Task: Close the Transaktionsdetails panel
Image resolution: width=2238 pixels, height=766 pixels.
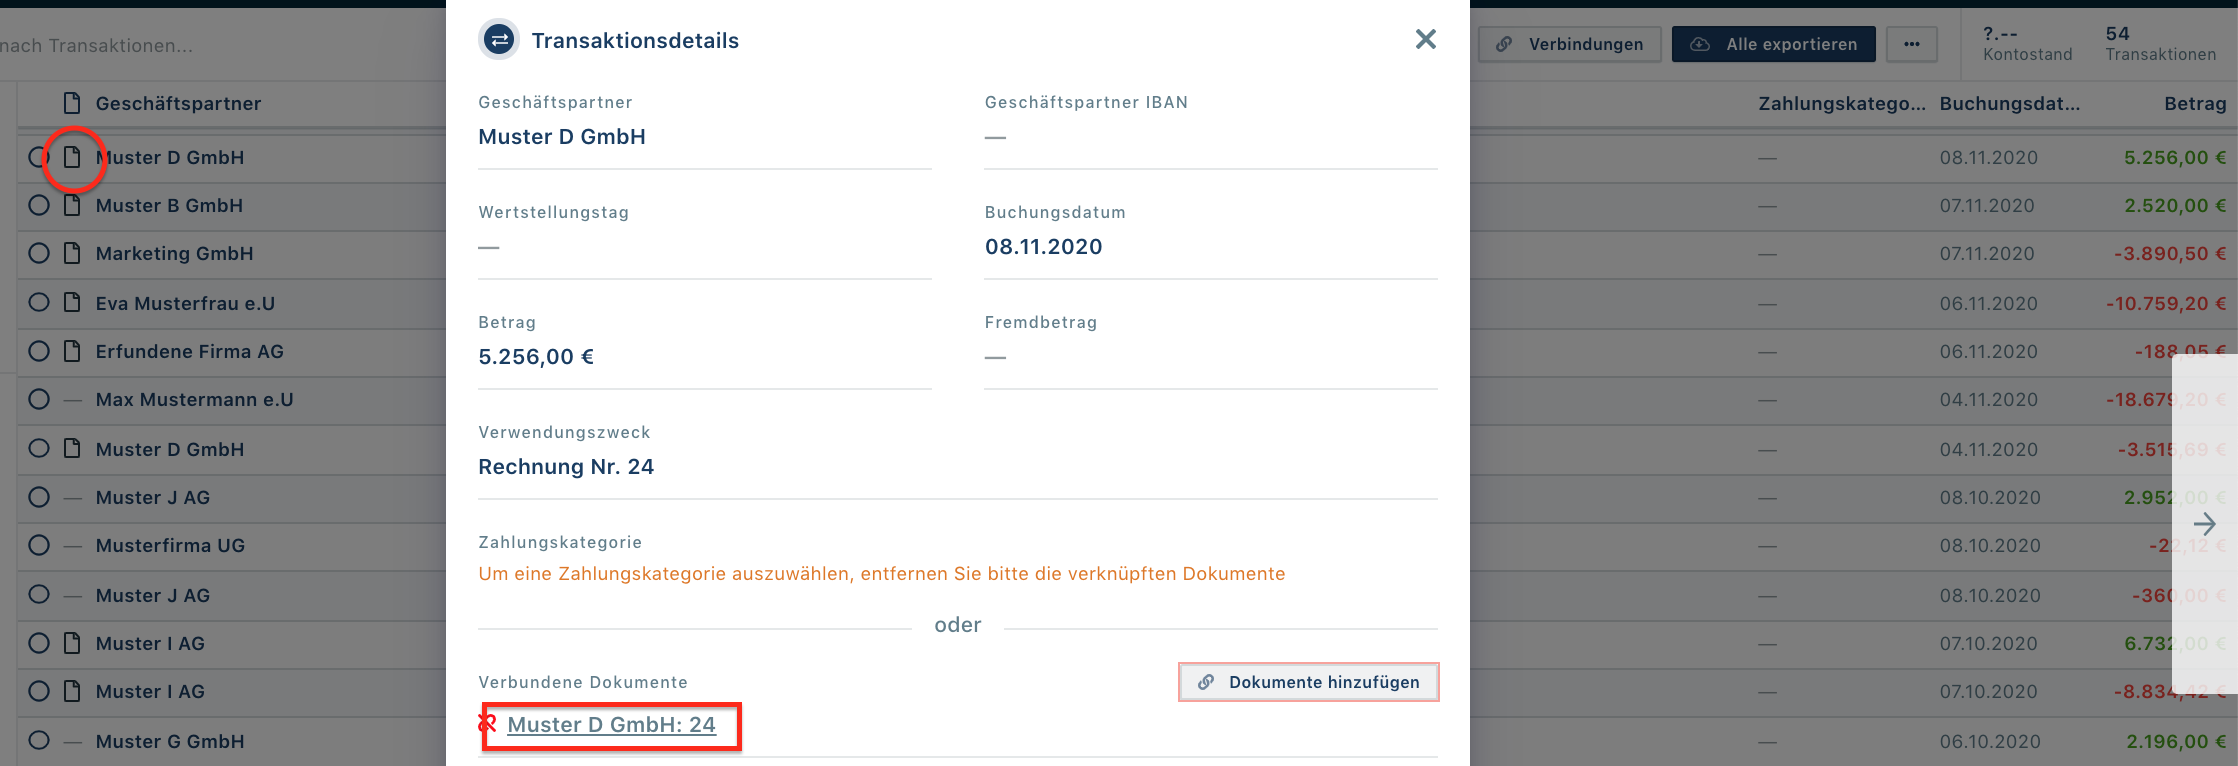Action: point(1425,39)
